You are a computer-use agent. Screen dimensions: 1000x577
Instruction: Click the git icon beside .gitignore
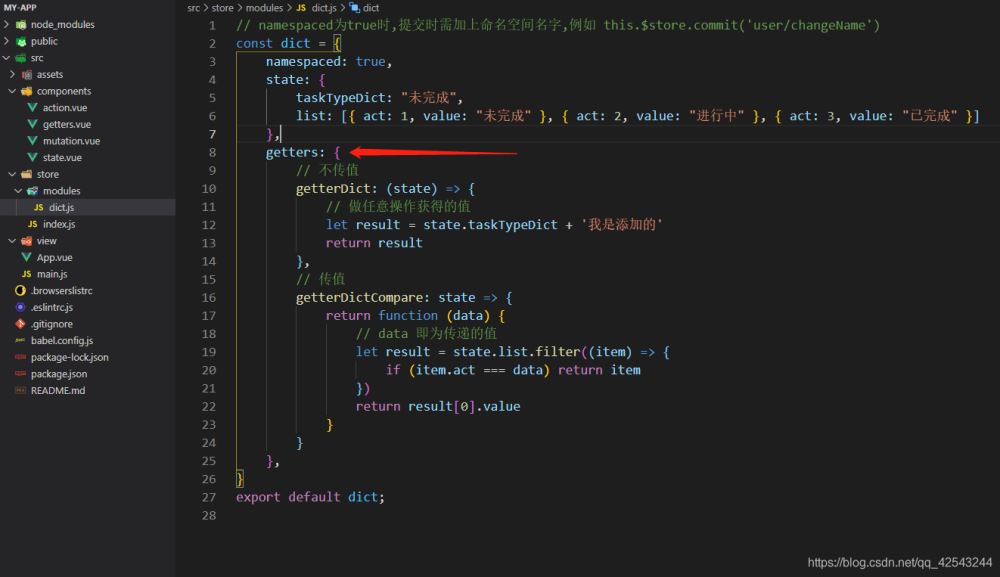pyautogui.click(x=20, y=324)
